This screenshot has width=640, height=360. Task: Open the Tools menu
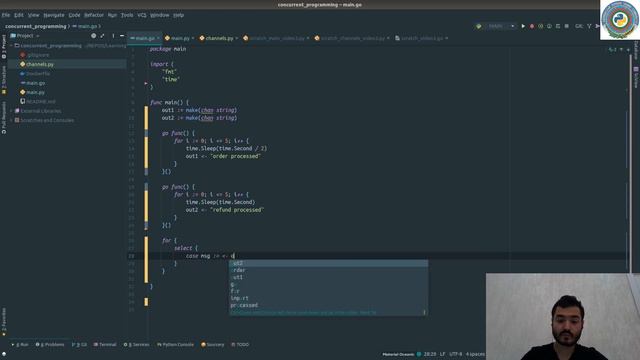click(127, 15)
